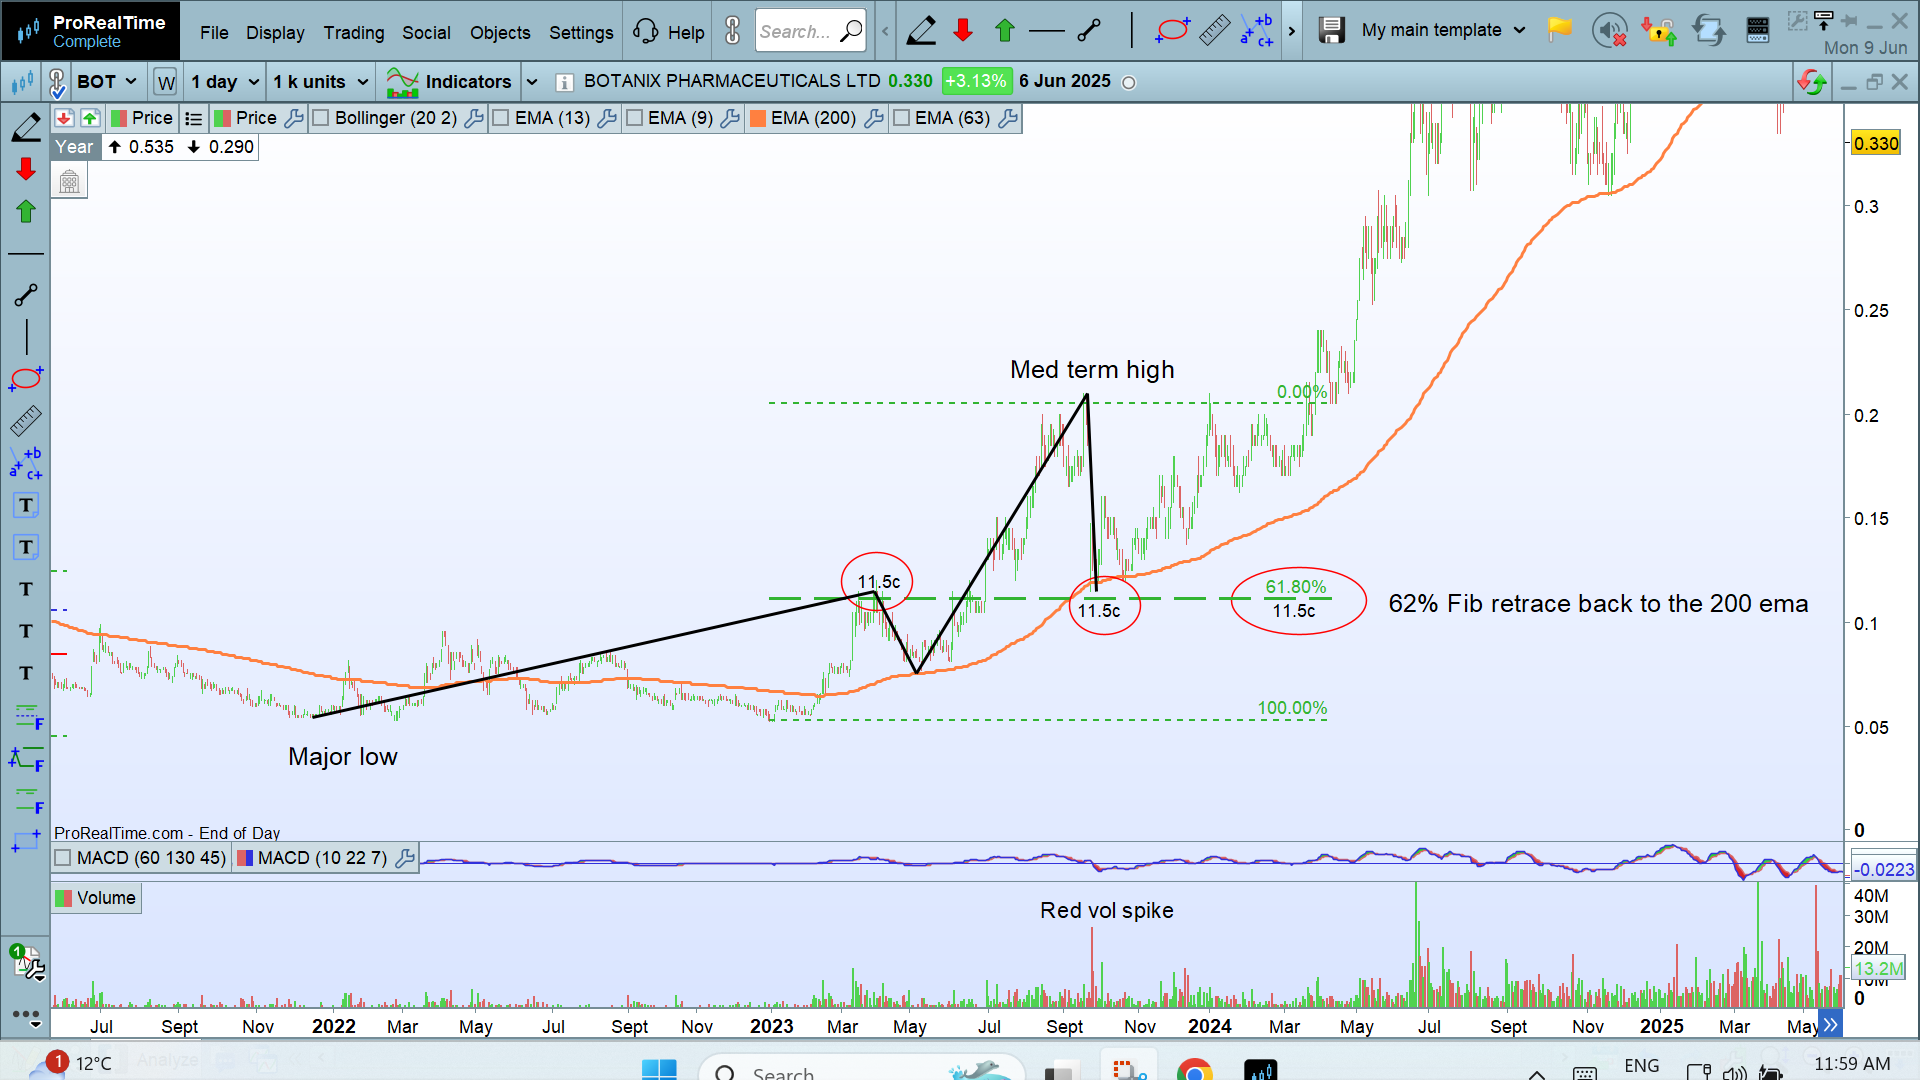The image size is (1920, 1080).
Task: Toggle the EMA (9) checkbox
Action: point(634,118)
